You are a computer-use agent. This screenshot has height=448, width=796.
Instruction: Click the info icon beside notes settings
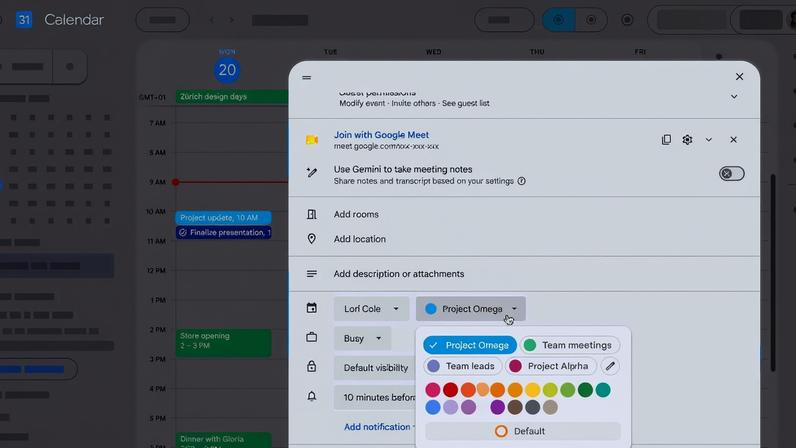point(521,181)
